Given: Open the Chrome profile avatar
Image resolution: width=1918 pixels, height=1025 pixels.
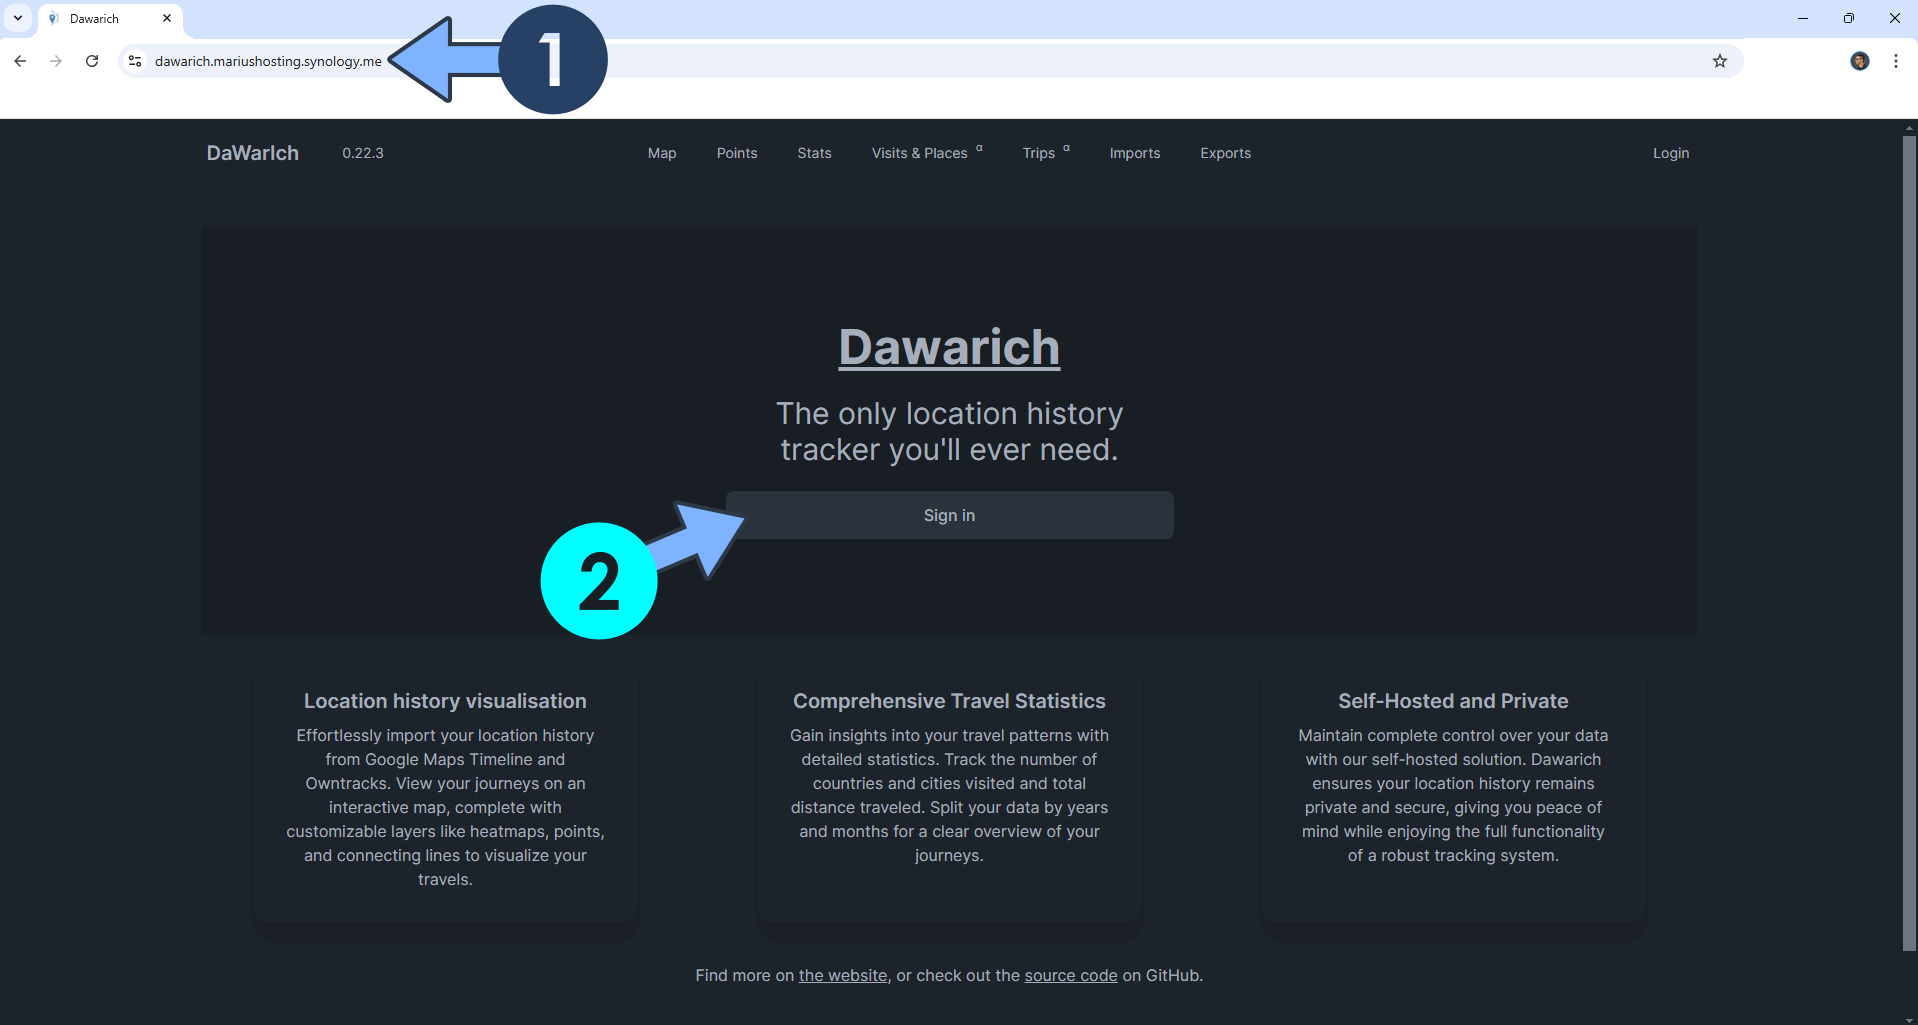Looking at the screenshot, I should (1860, 61).
